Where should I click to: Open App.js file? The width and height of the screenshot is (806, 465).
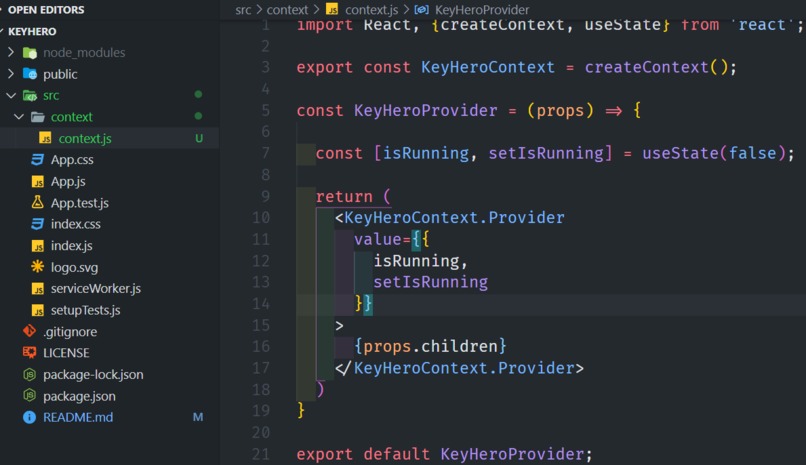68,181
